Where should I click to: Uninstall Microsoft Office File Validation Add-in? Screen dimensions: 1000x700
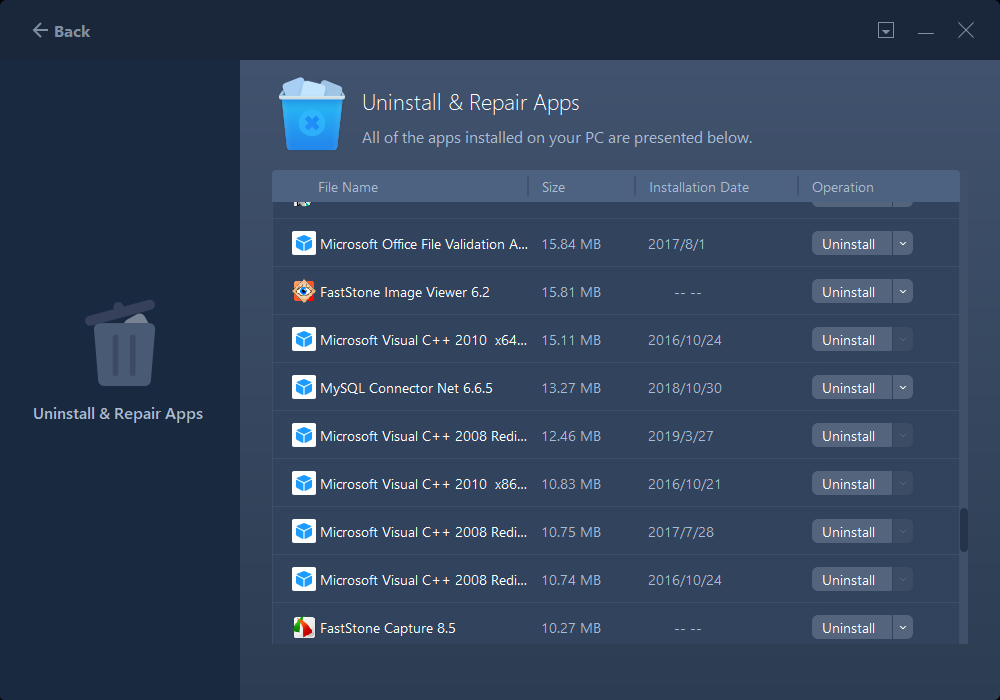[851, 244]
